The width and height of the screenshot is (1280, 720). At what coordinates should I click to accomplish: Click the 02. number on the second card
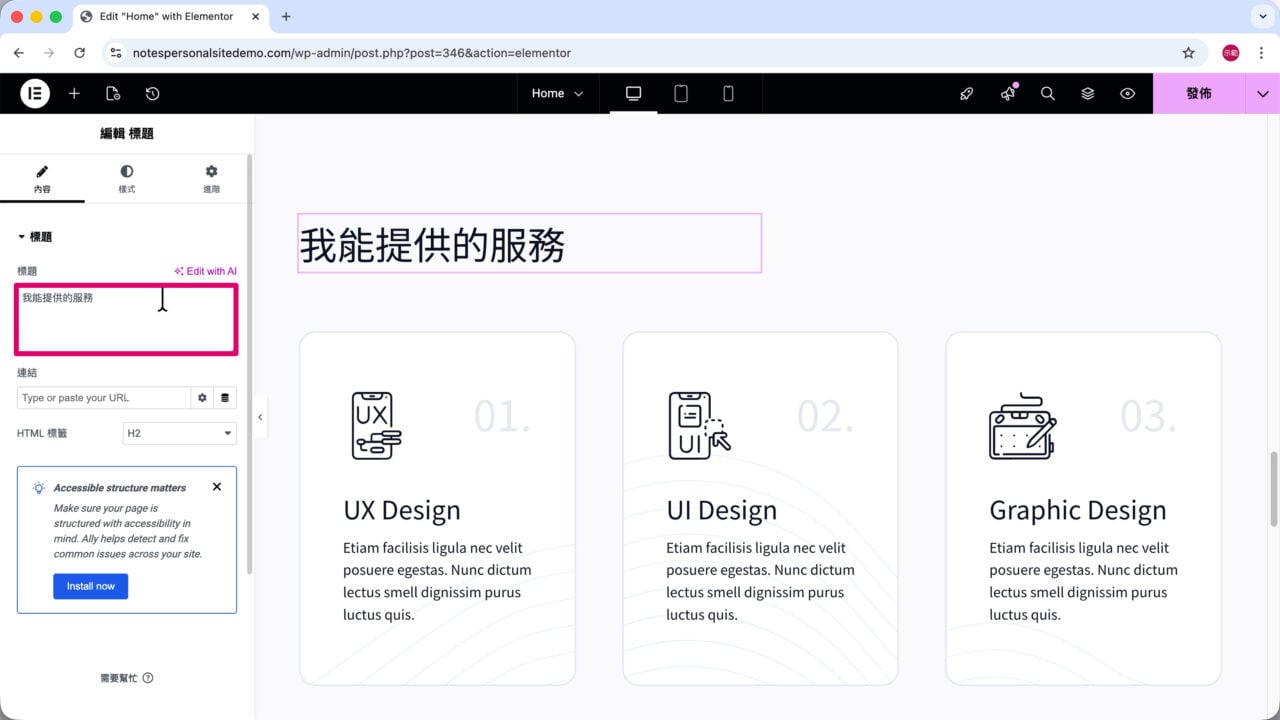[825, 417]
